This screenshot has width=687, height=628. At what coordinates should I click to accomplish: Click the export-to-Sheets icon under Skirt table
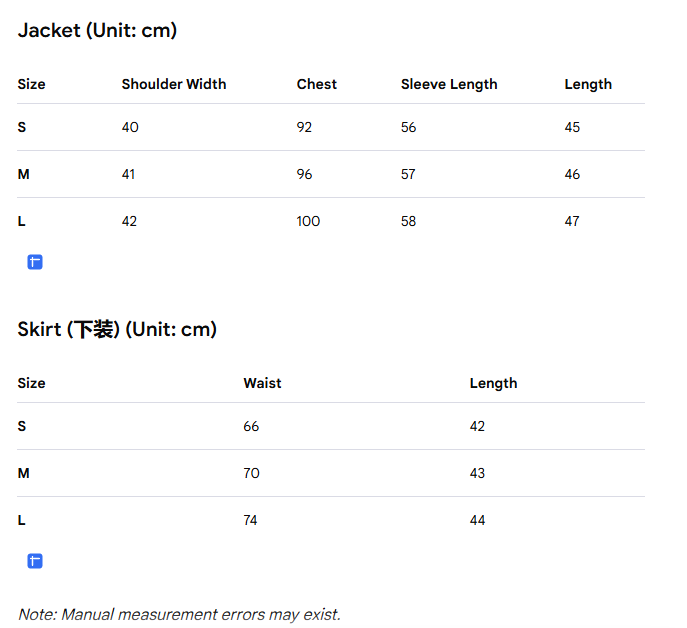tap(35, 561)
